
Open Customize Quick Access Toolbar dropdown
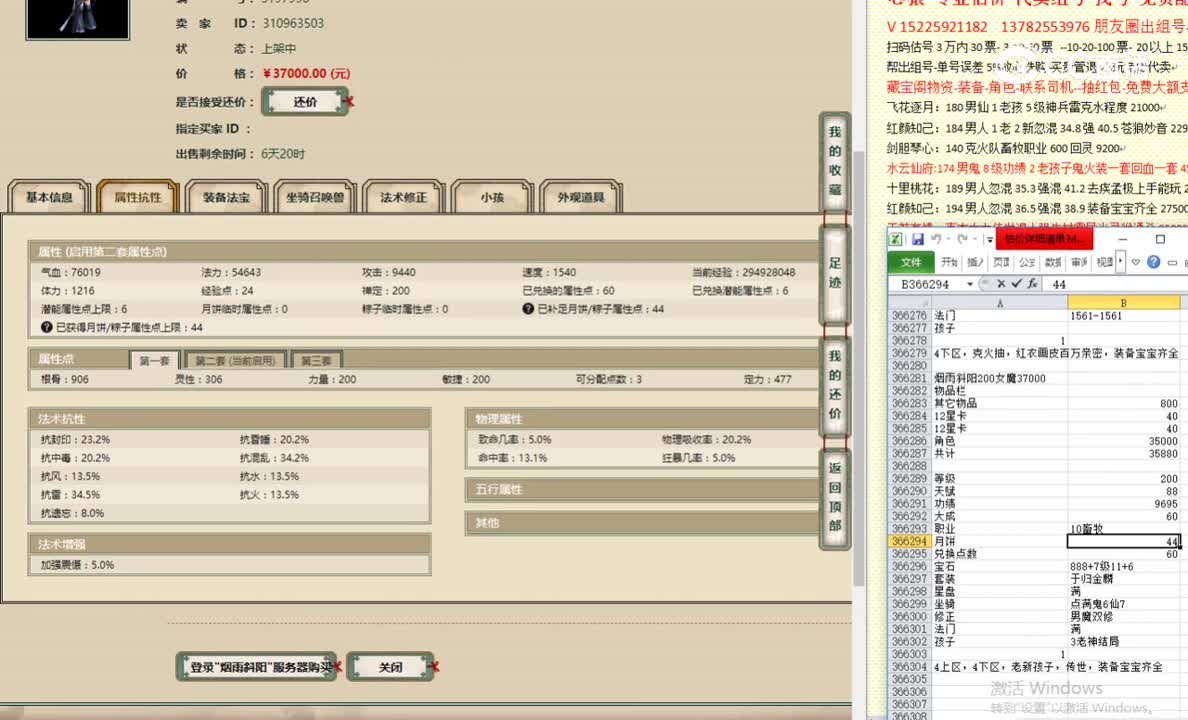[988, 240]
